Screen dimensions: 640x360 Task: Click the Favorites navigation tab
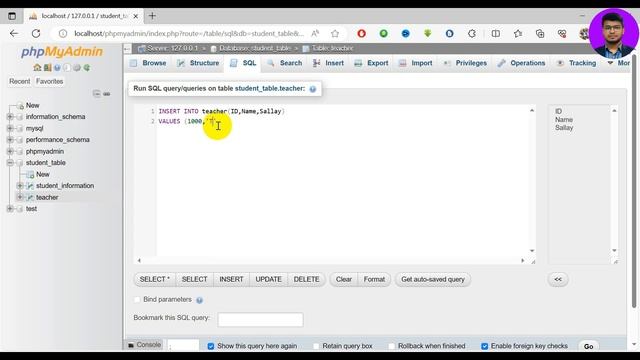tap(49, 81)
